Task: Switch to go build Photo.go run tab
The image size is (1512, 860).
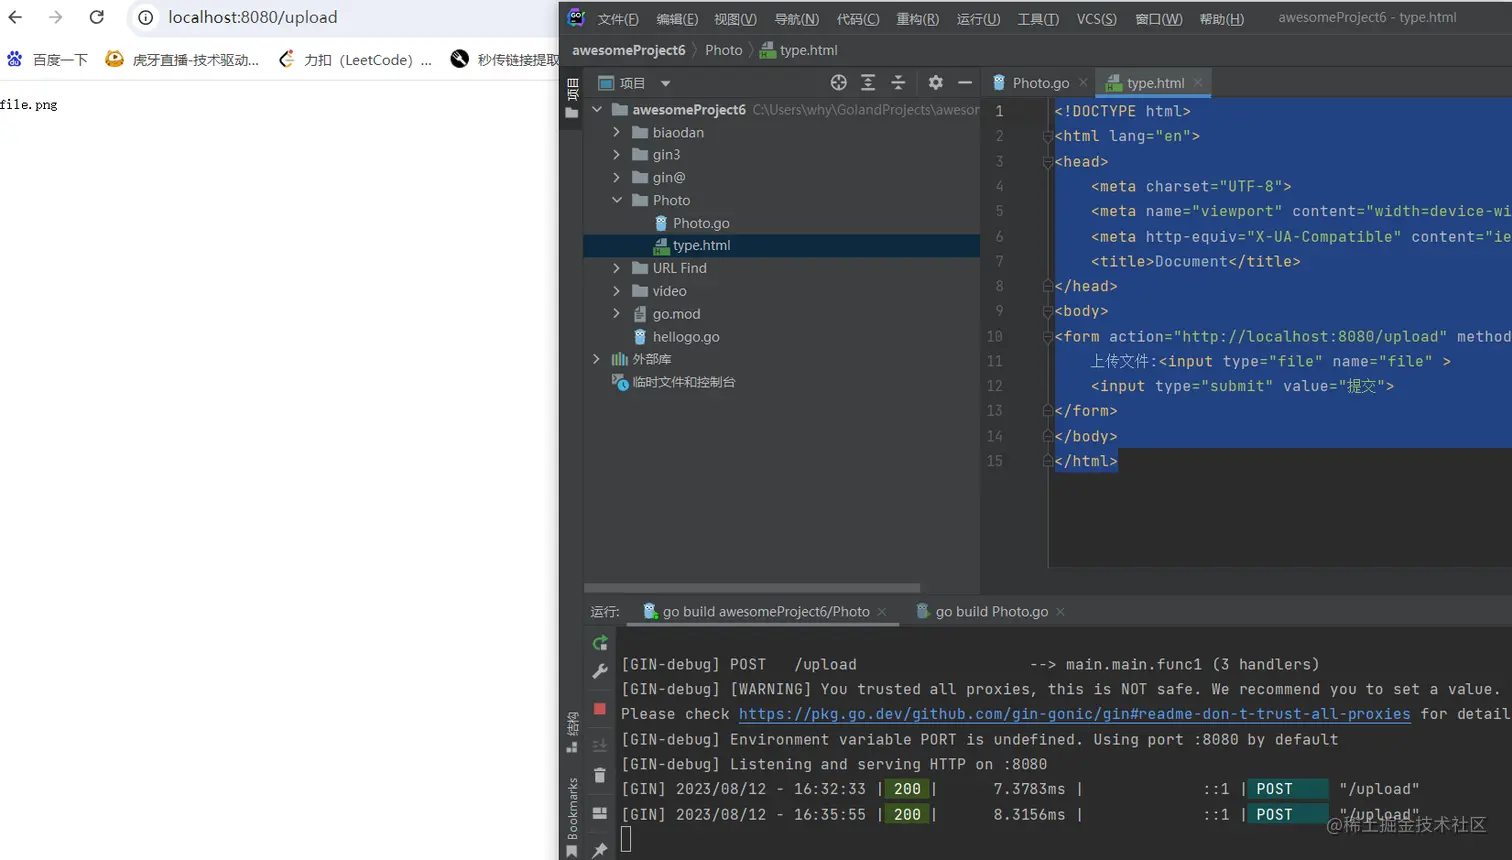Action: (990, 611)
